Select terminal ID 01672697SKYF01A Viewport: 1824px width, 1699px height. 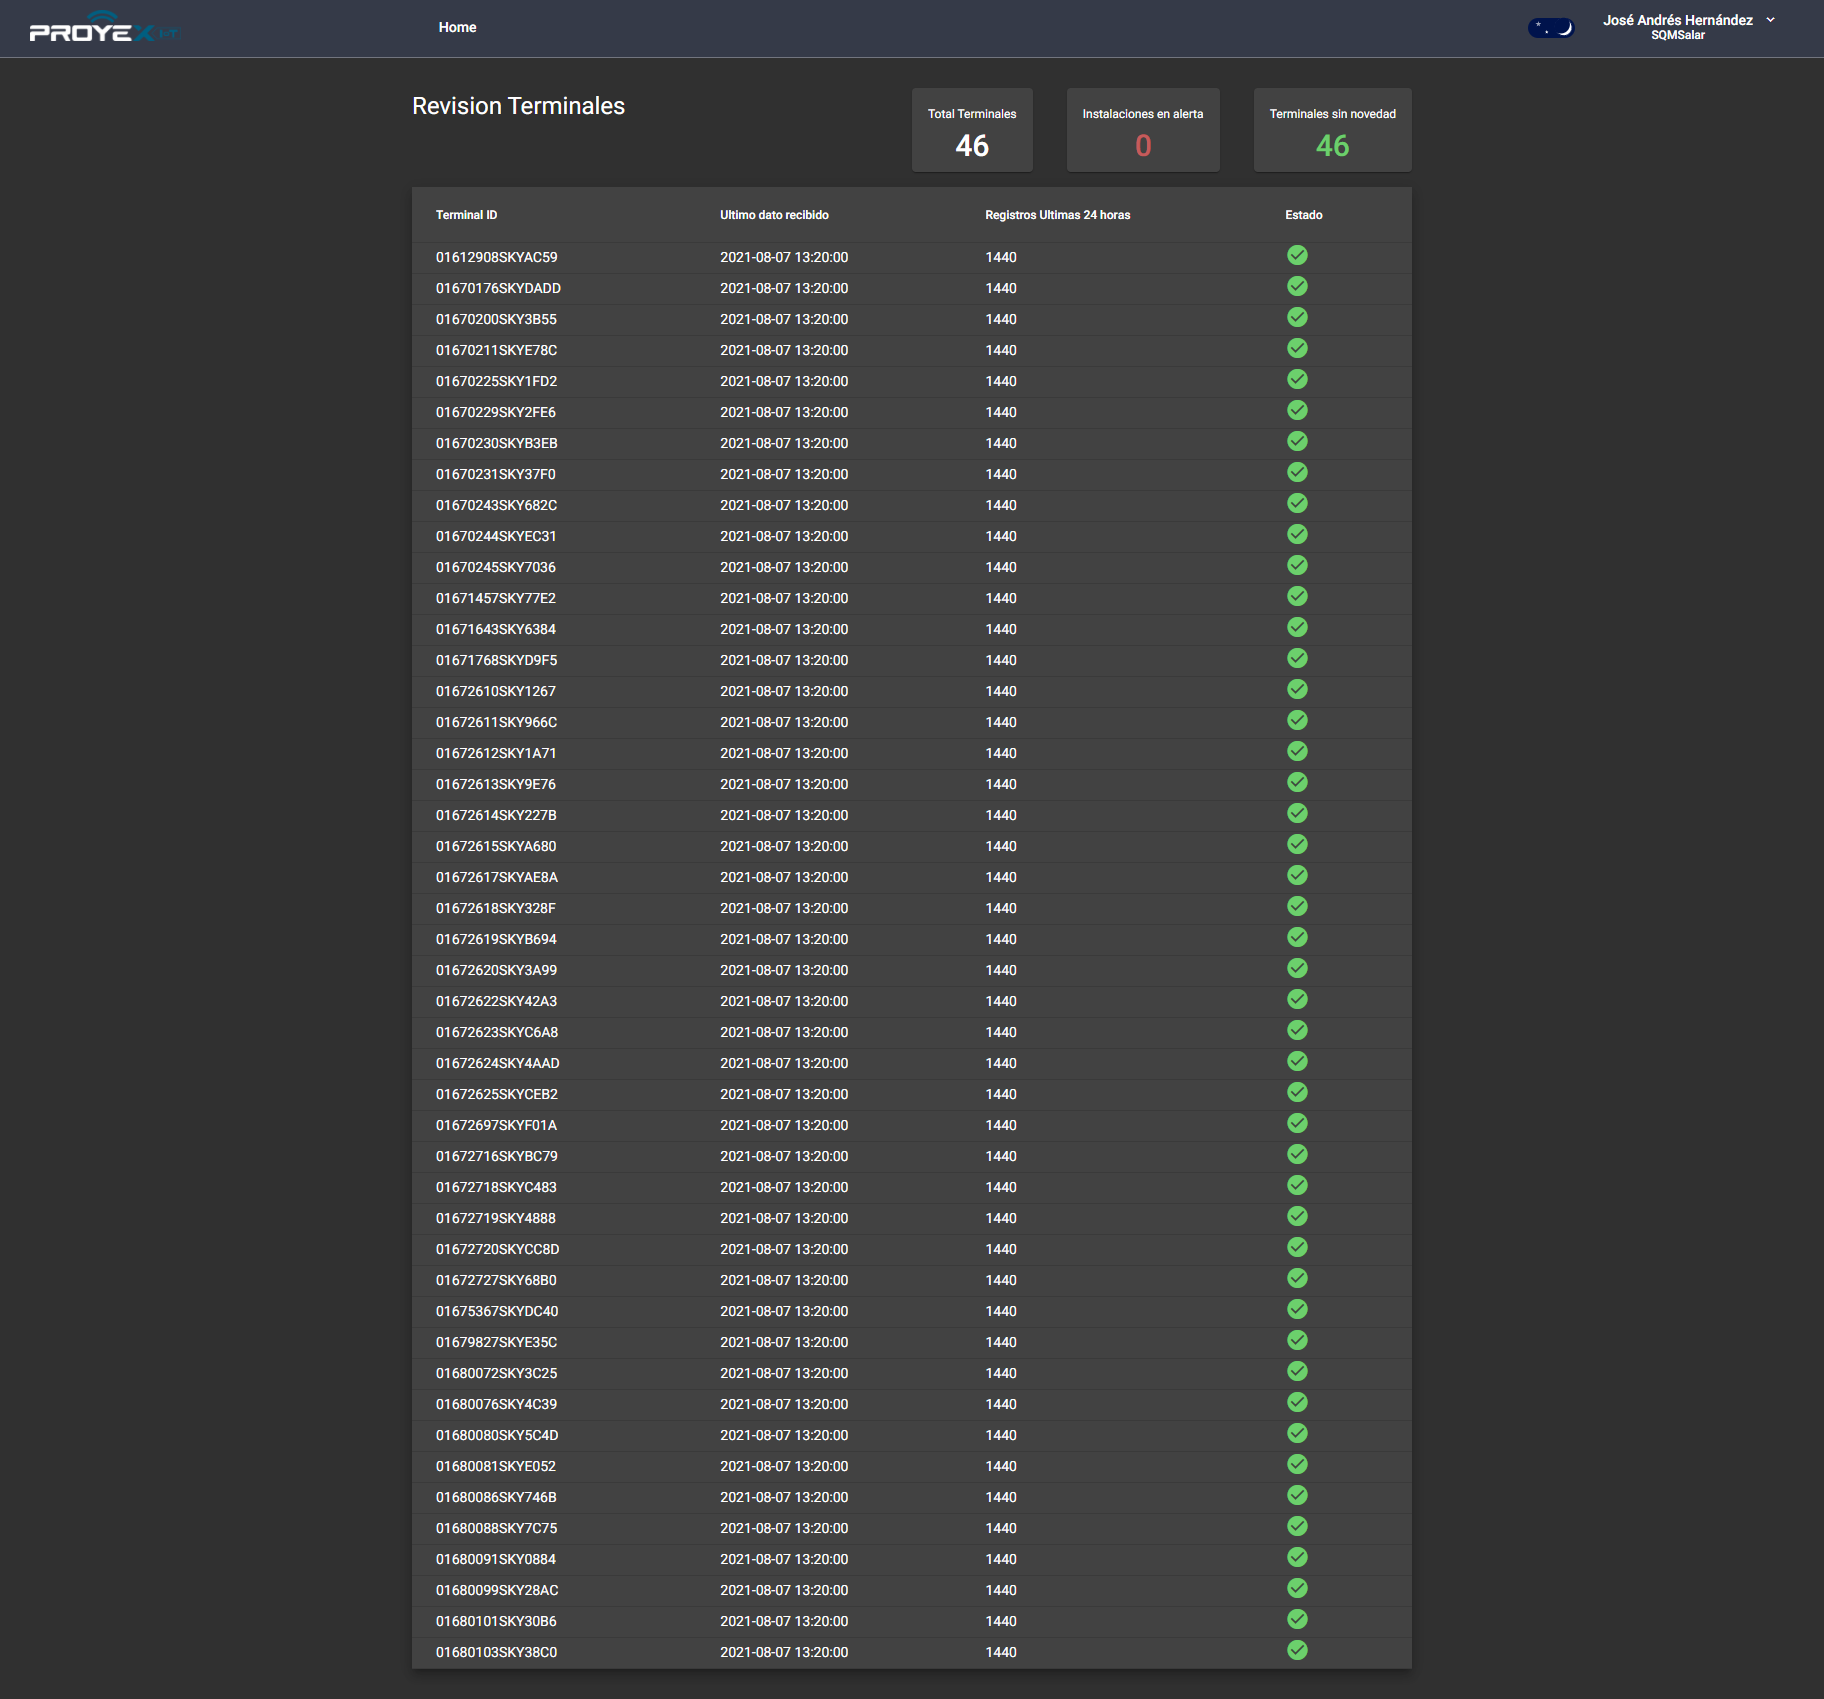496,1125
